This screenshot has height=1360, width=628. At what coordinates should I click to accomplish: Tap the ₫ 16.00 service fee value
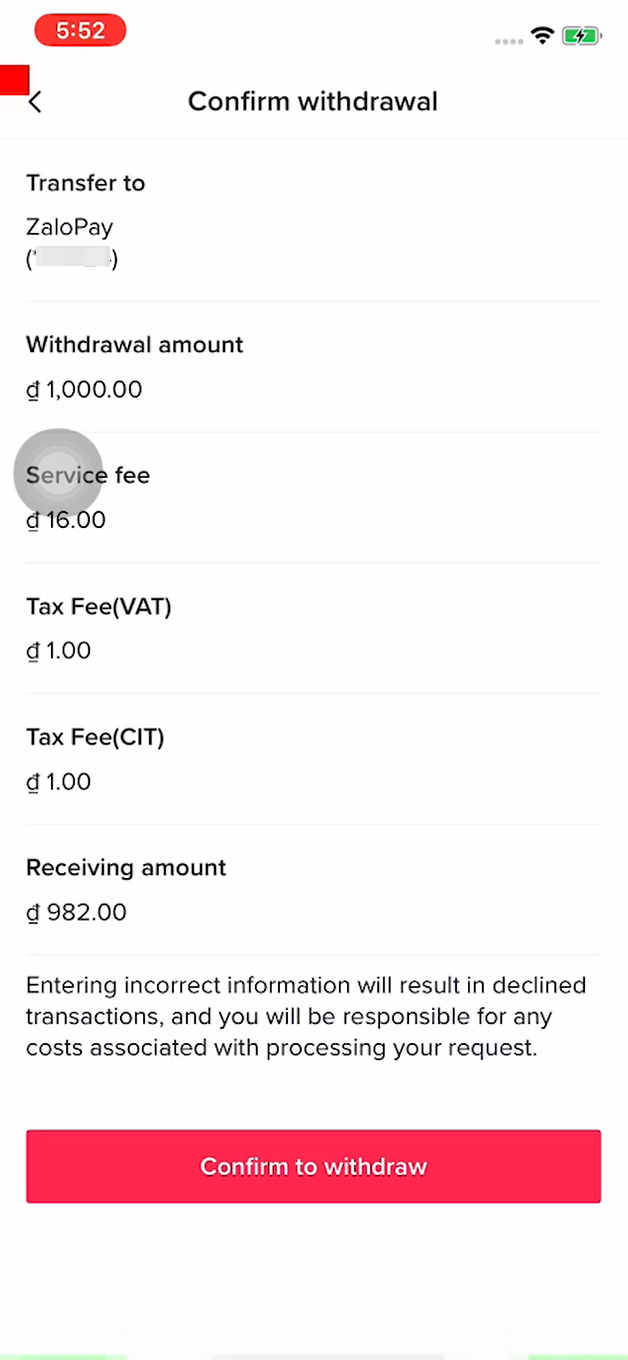[x=66, y=520]
